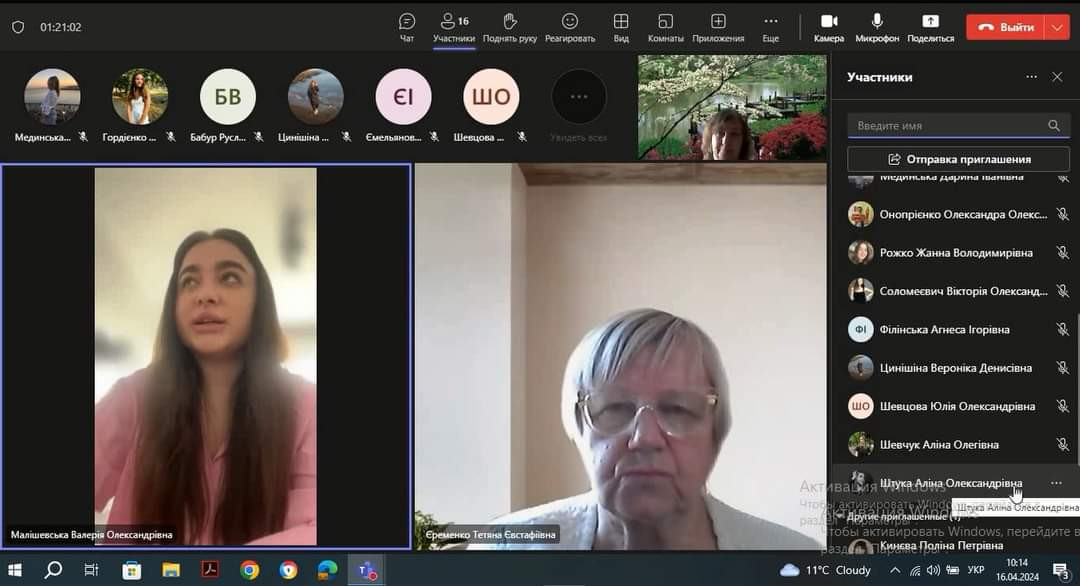Image resolution: width=1080 pixels, height=586 pixels.
Task: Select the БВ Бабур avatar
Action: (227, 96)
